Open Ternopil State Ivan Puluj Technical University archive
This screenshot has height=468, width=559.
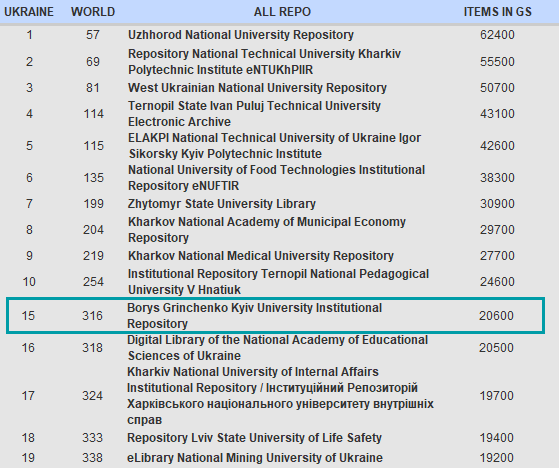pos(254,114)
